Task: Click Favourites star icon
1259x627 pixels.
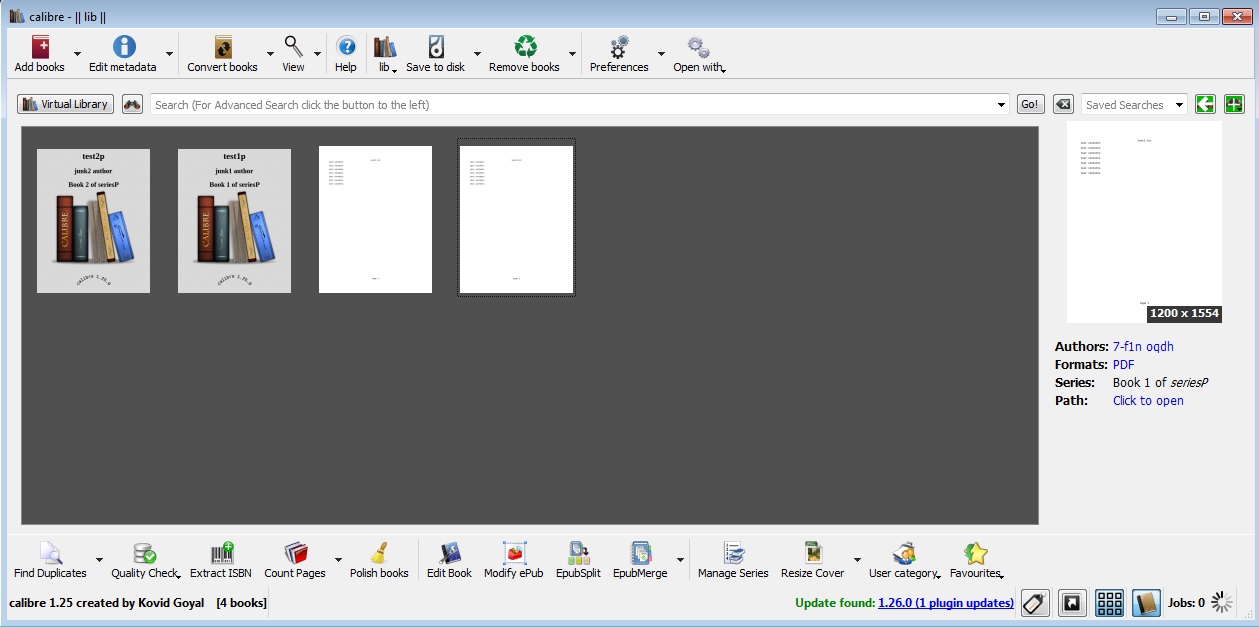Action: pos(975,553)
